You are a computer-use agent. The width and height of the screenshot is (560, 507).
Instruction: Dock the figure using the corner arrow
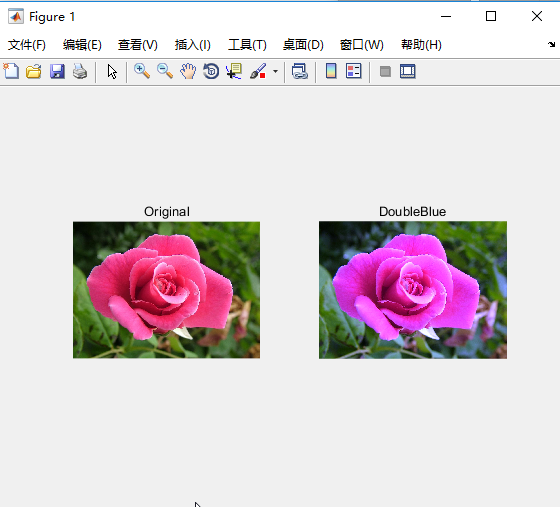click(551, 44)
